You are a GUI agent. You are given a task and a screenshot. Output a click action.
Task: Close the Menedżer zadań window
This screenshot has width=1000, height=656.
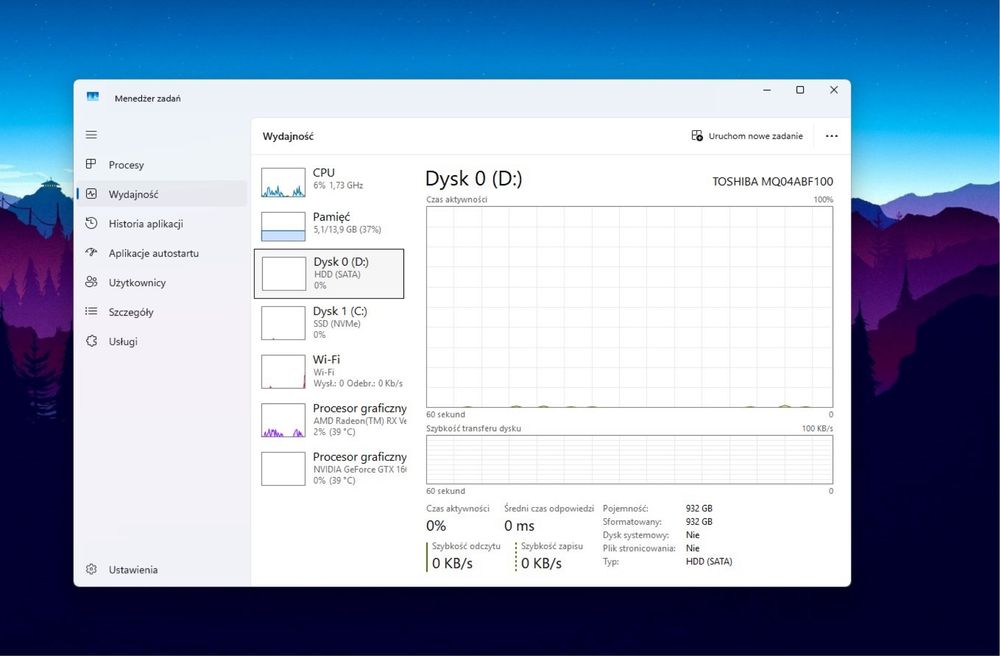pyautogui.click(x=834, y=90)
